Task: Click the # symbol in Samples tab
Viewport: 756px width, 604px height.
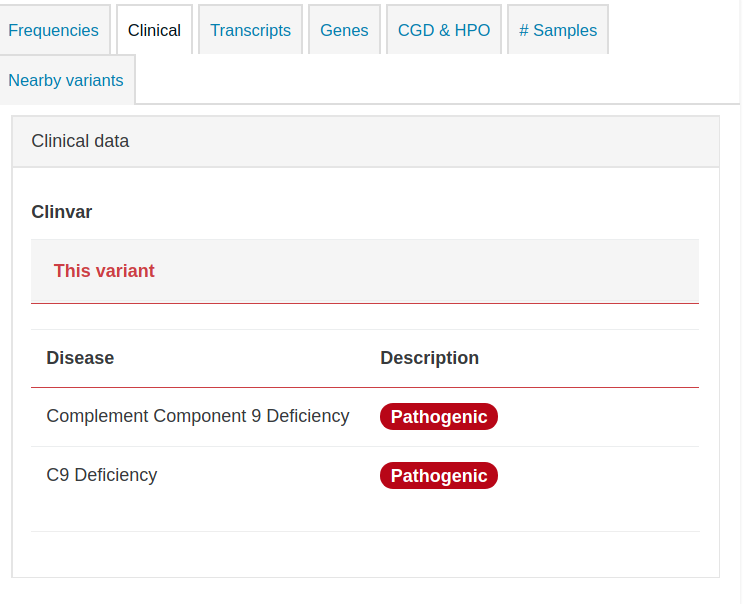Action: pos(524,30)
